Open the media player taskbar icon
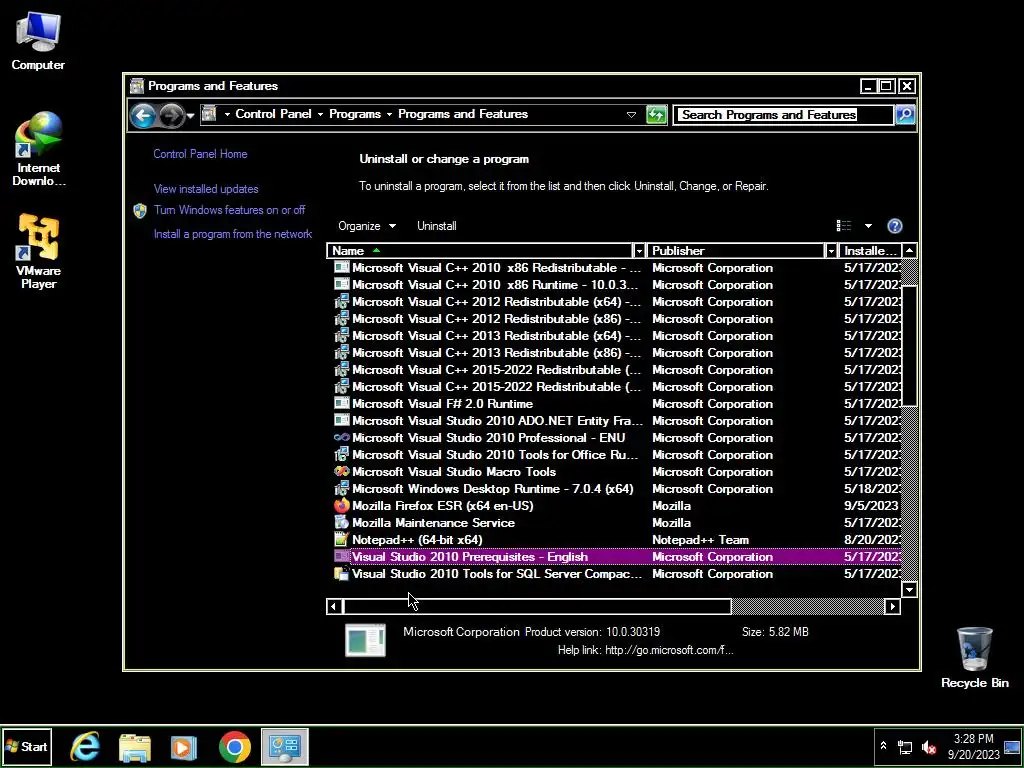1024x768 pixels. tap(184, 747)
